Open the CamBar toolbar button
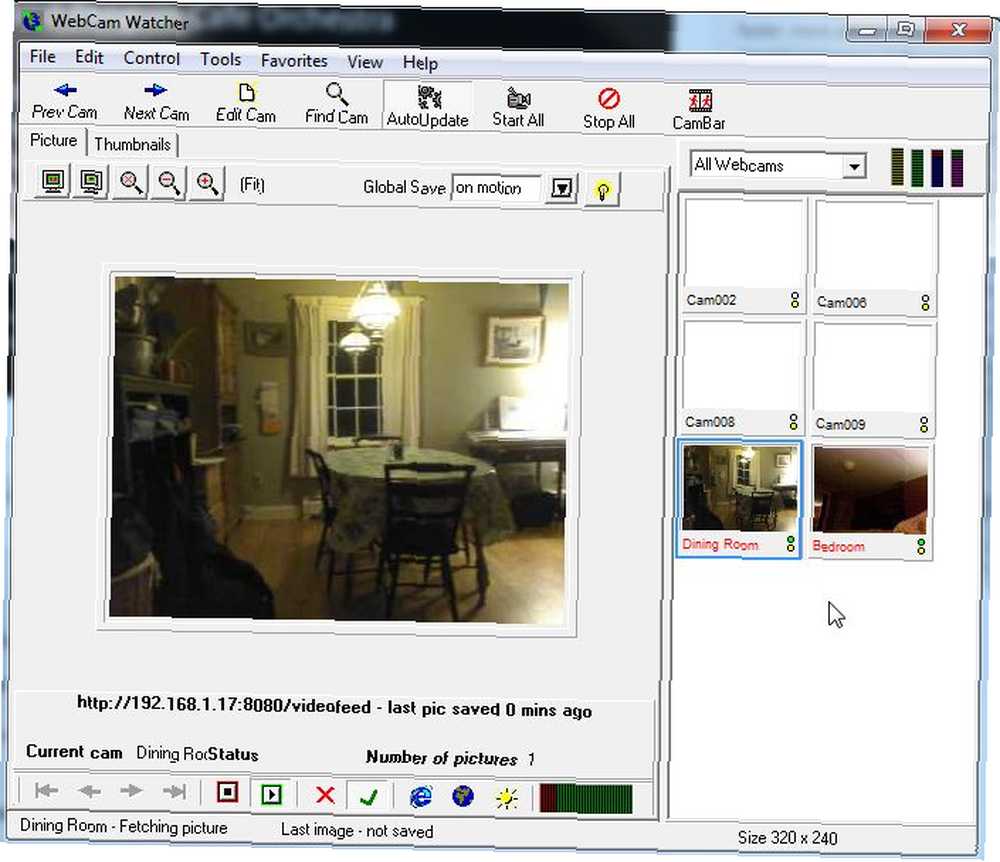This screenshot has height=862, width=1000. pyautogui.click(x=699, y=111)
